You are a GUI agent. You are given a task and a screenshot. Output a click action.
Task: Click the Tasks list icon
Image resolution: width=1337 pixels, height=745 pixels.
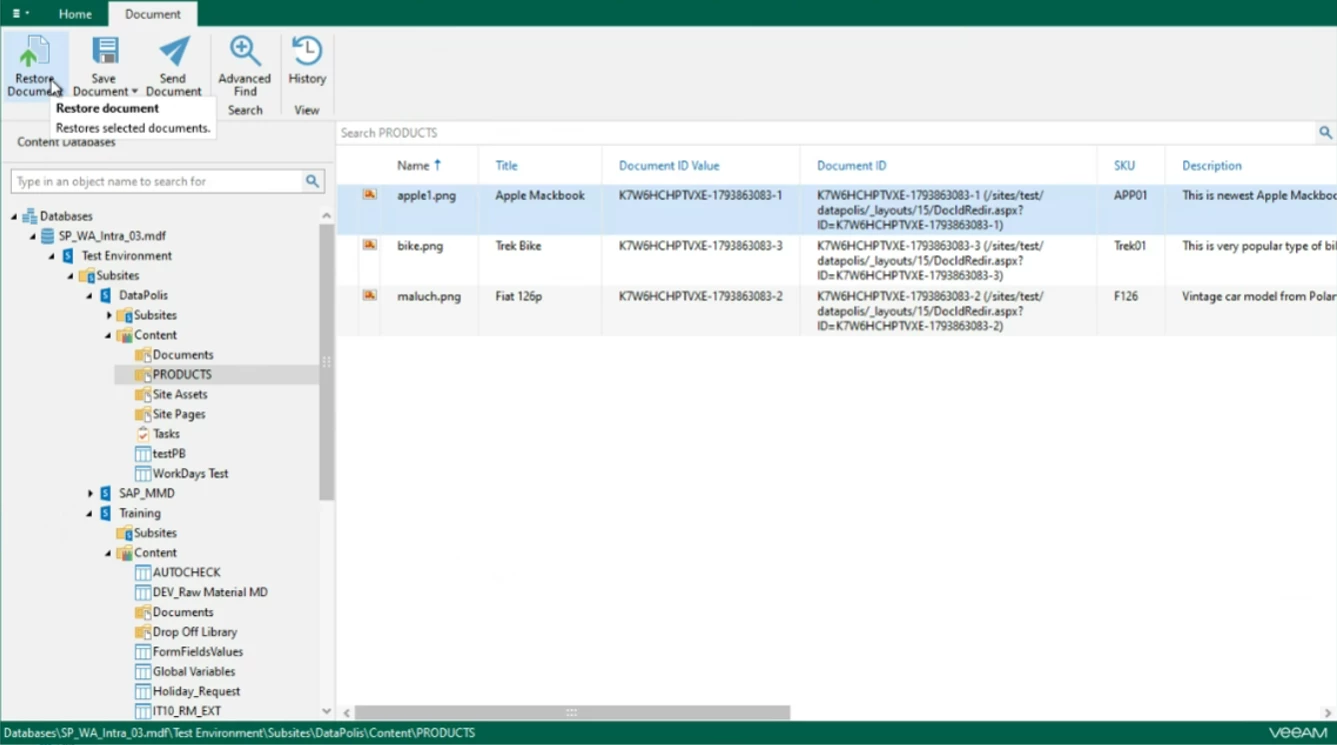coord(143,434)
